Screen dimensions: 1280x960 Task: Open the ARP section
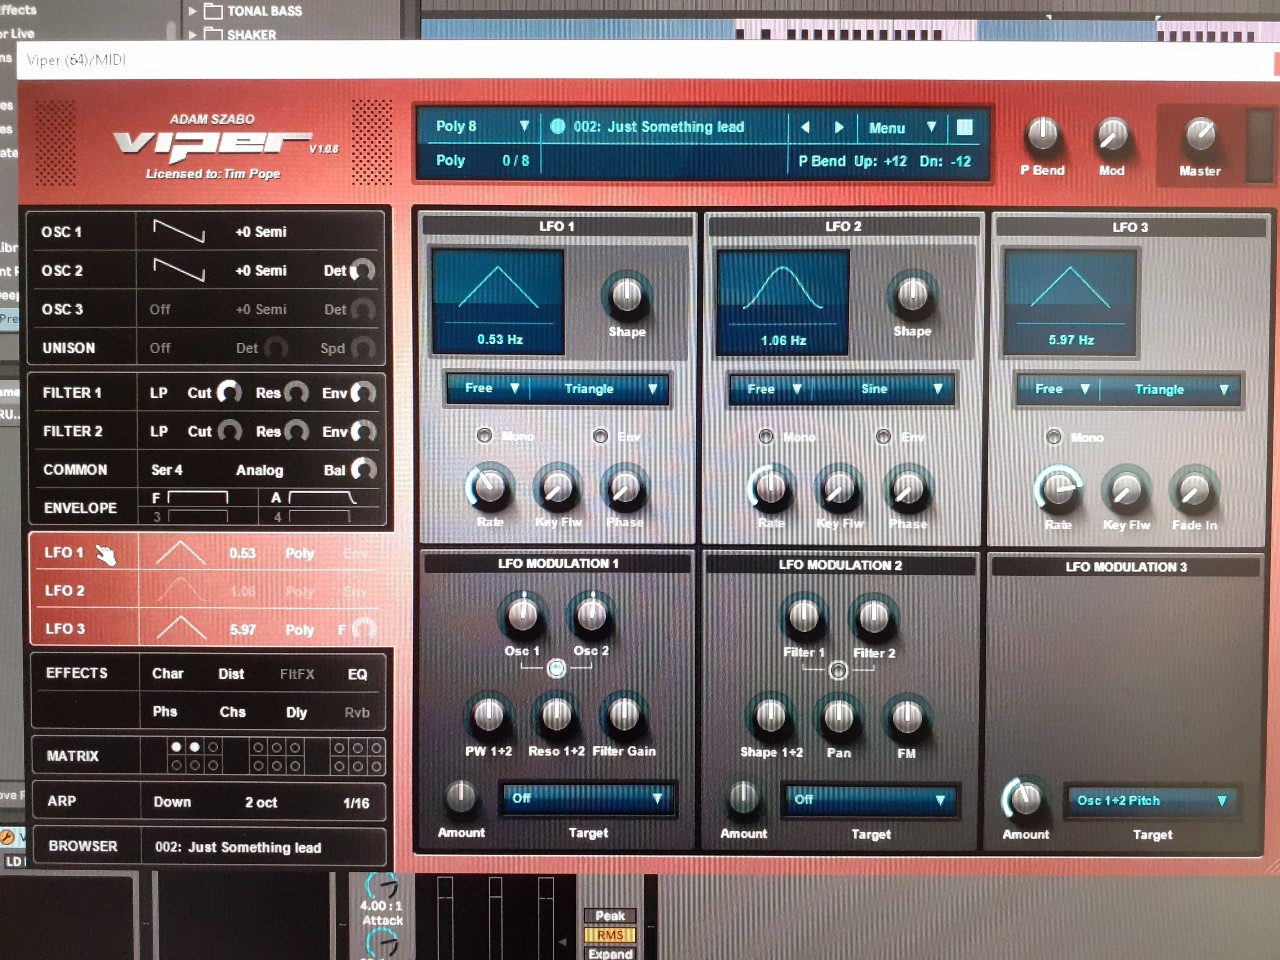(61, 801)
